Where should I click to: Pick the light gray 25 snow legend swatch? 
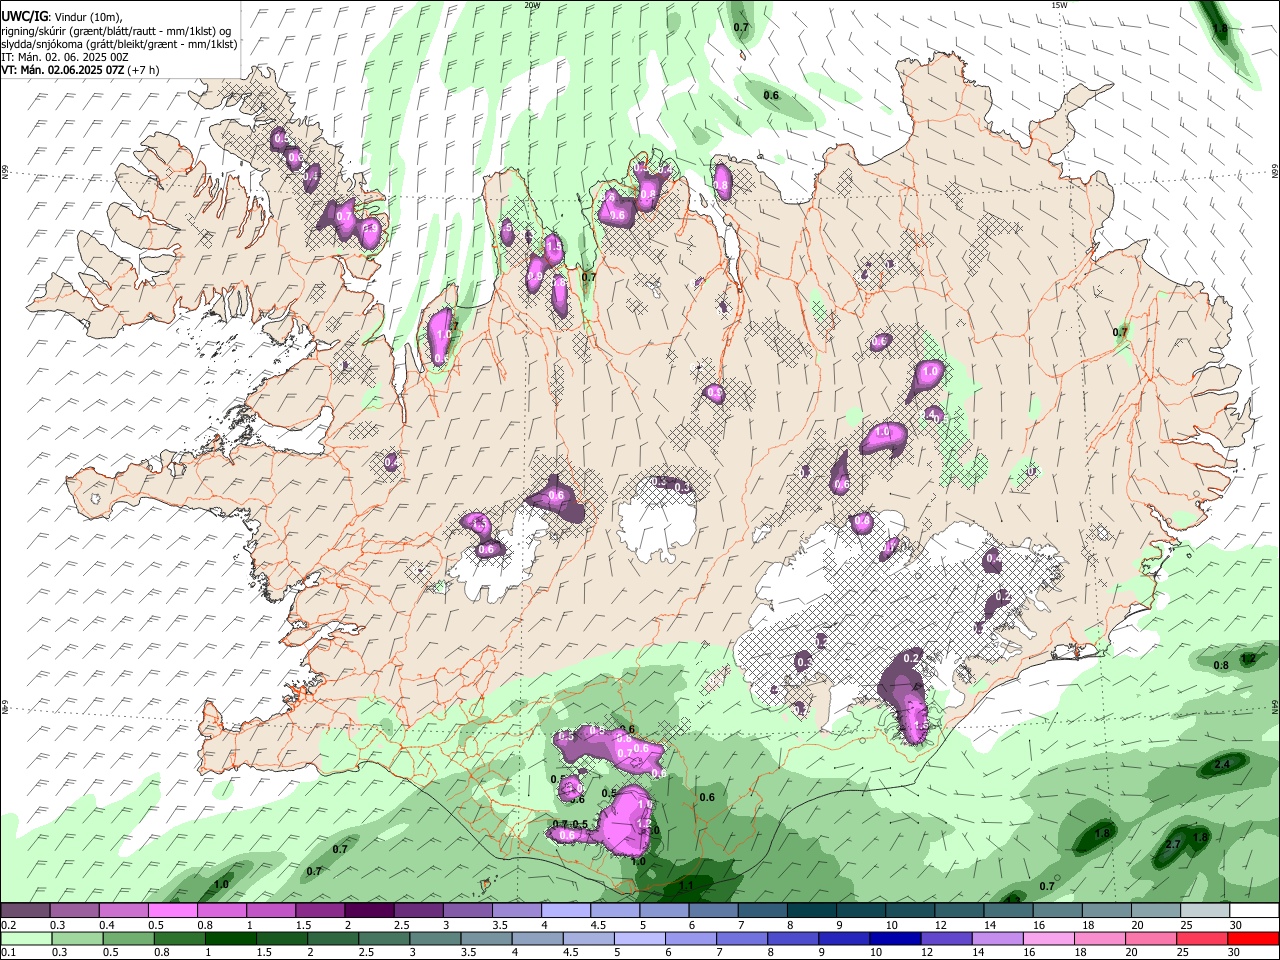point(1206,911)
